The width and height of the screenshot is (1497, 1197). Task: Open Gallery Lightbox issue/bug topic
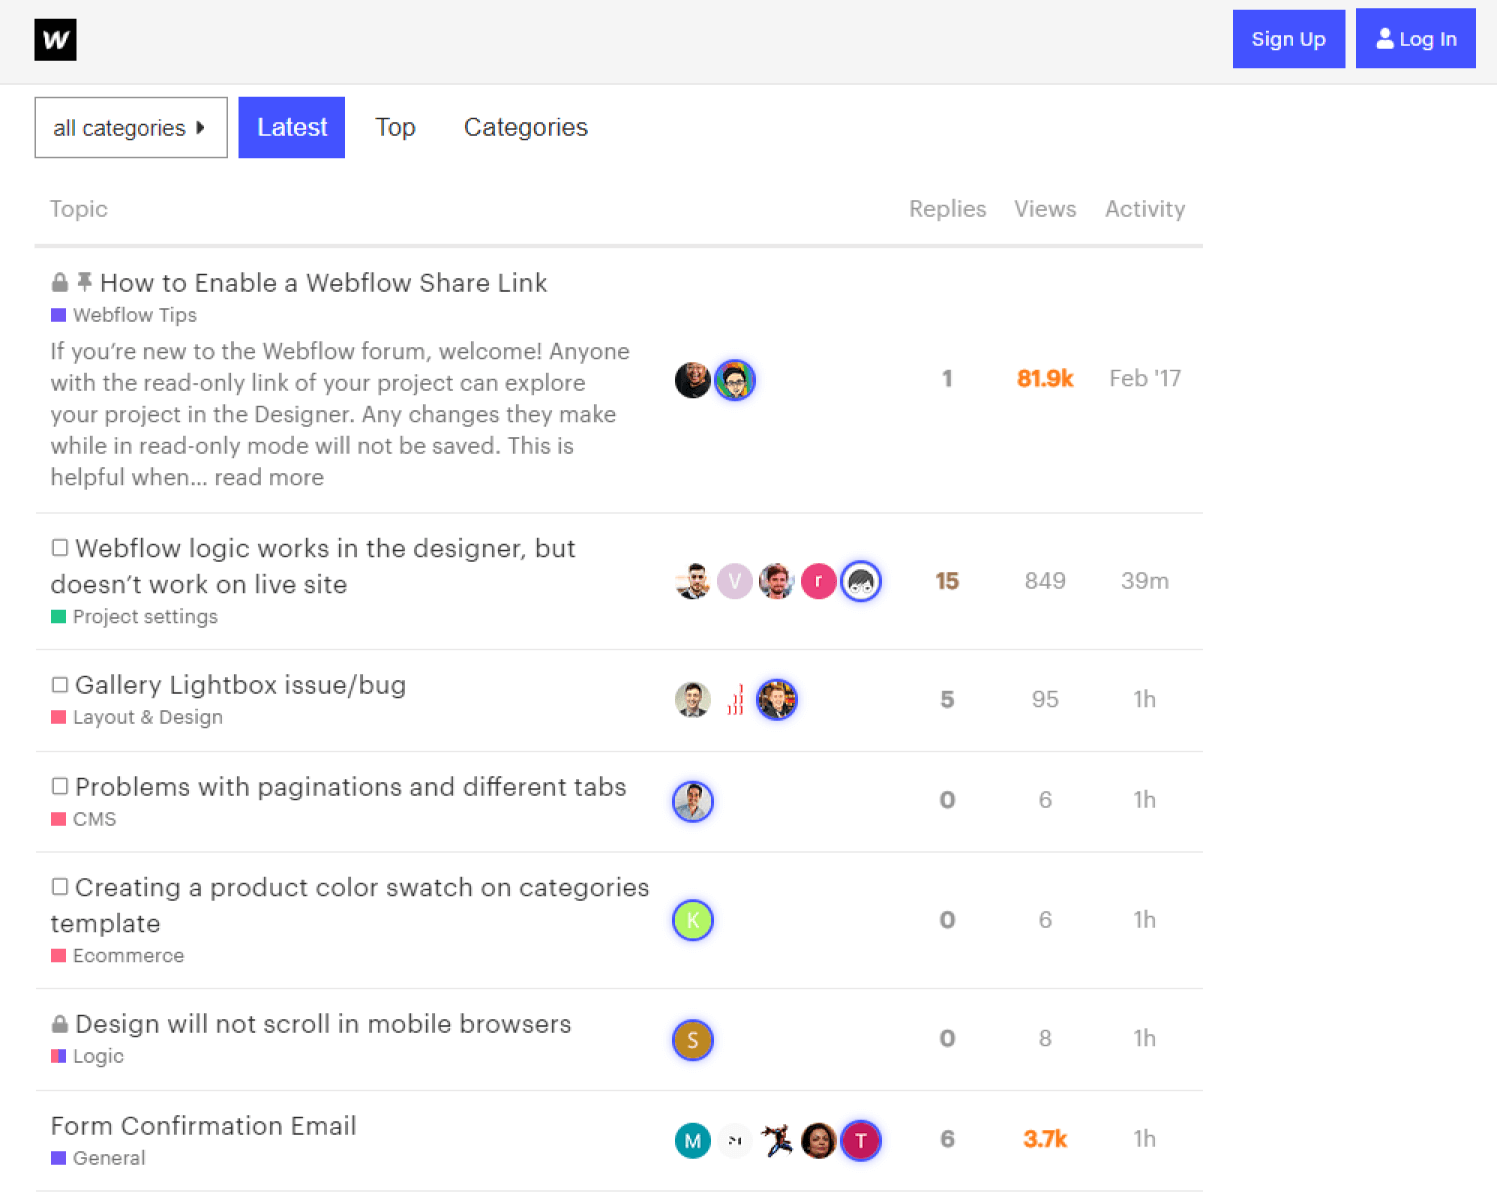[241, 685]
